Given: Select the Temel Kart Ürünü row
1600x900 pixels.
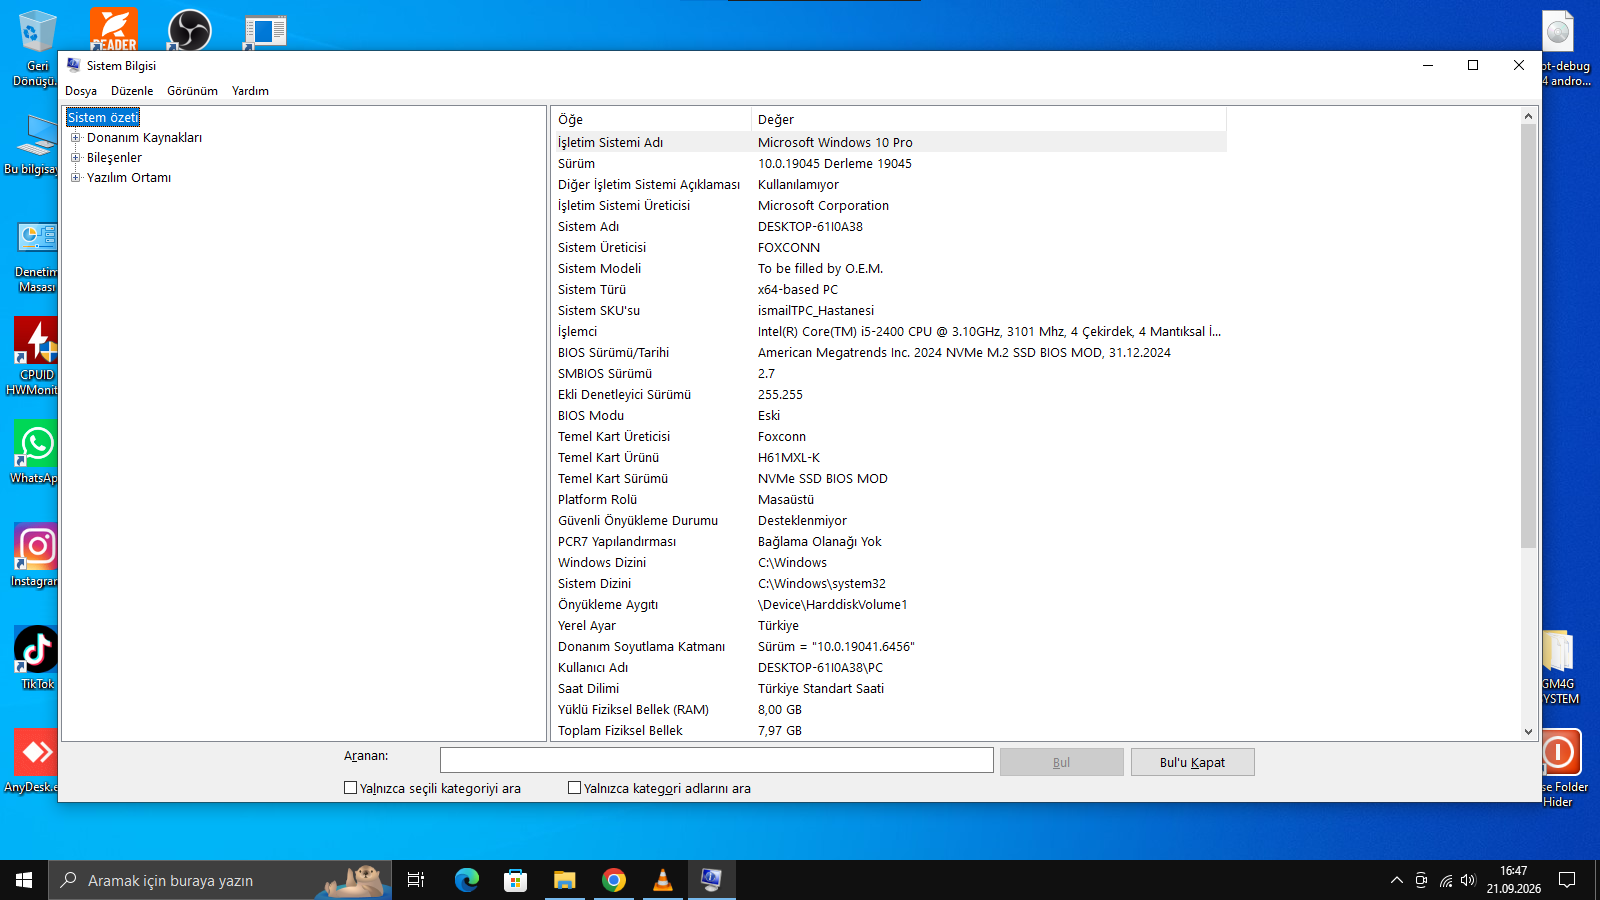Looking at the screenshot, I should 888,457.
